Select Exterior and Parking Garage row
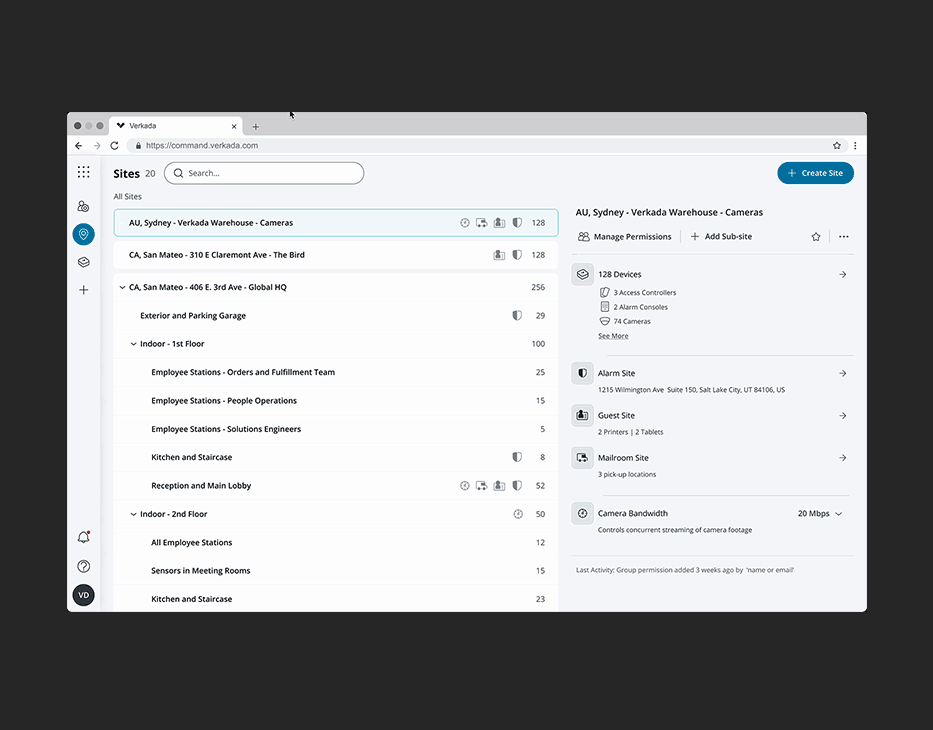Viewport: 933px width, 730px height. [336, 315]
